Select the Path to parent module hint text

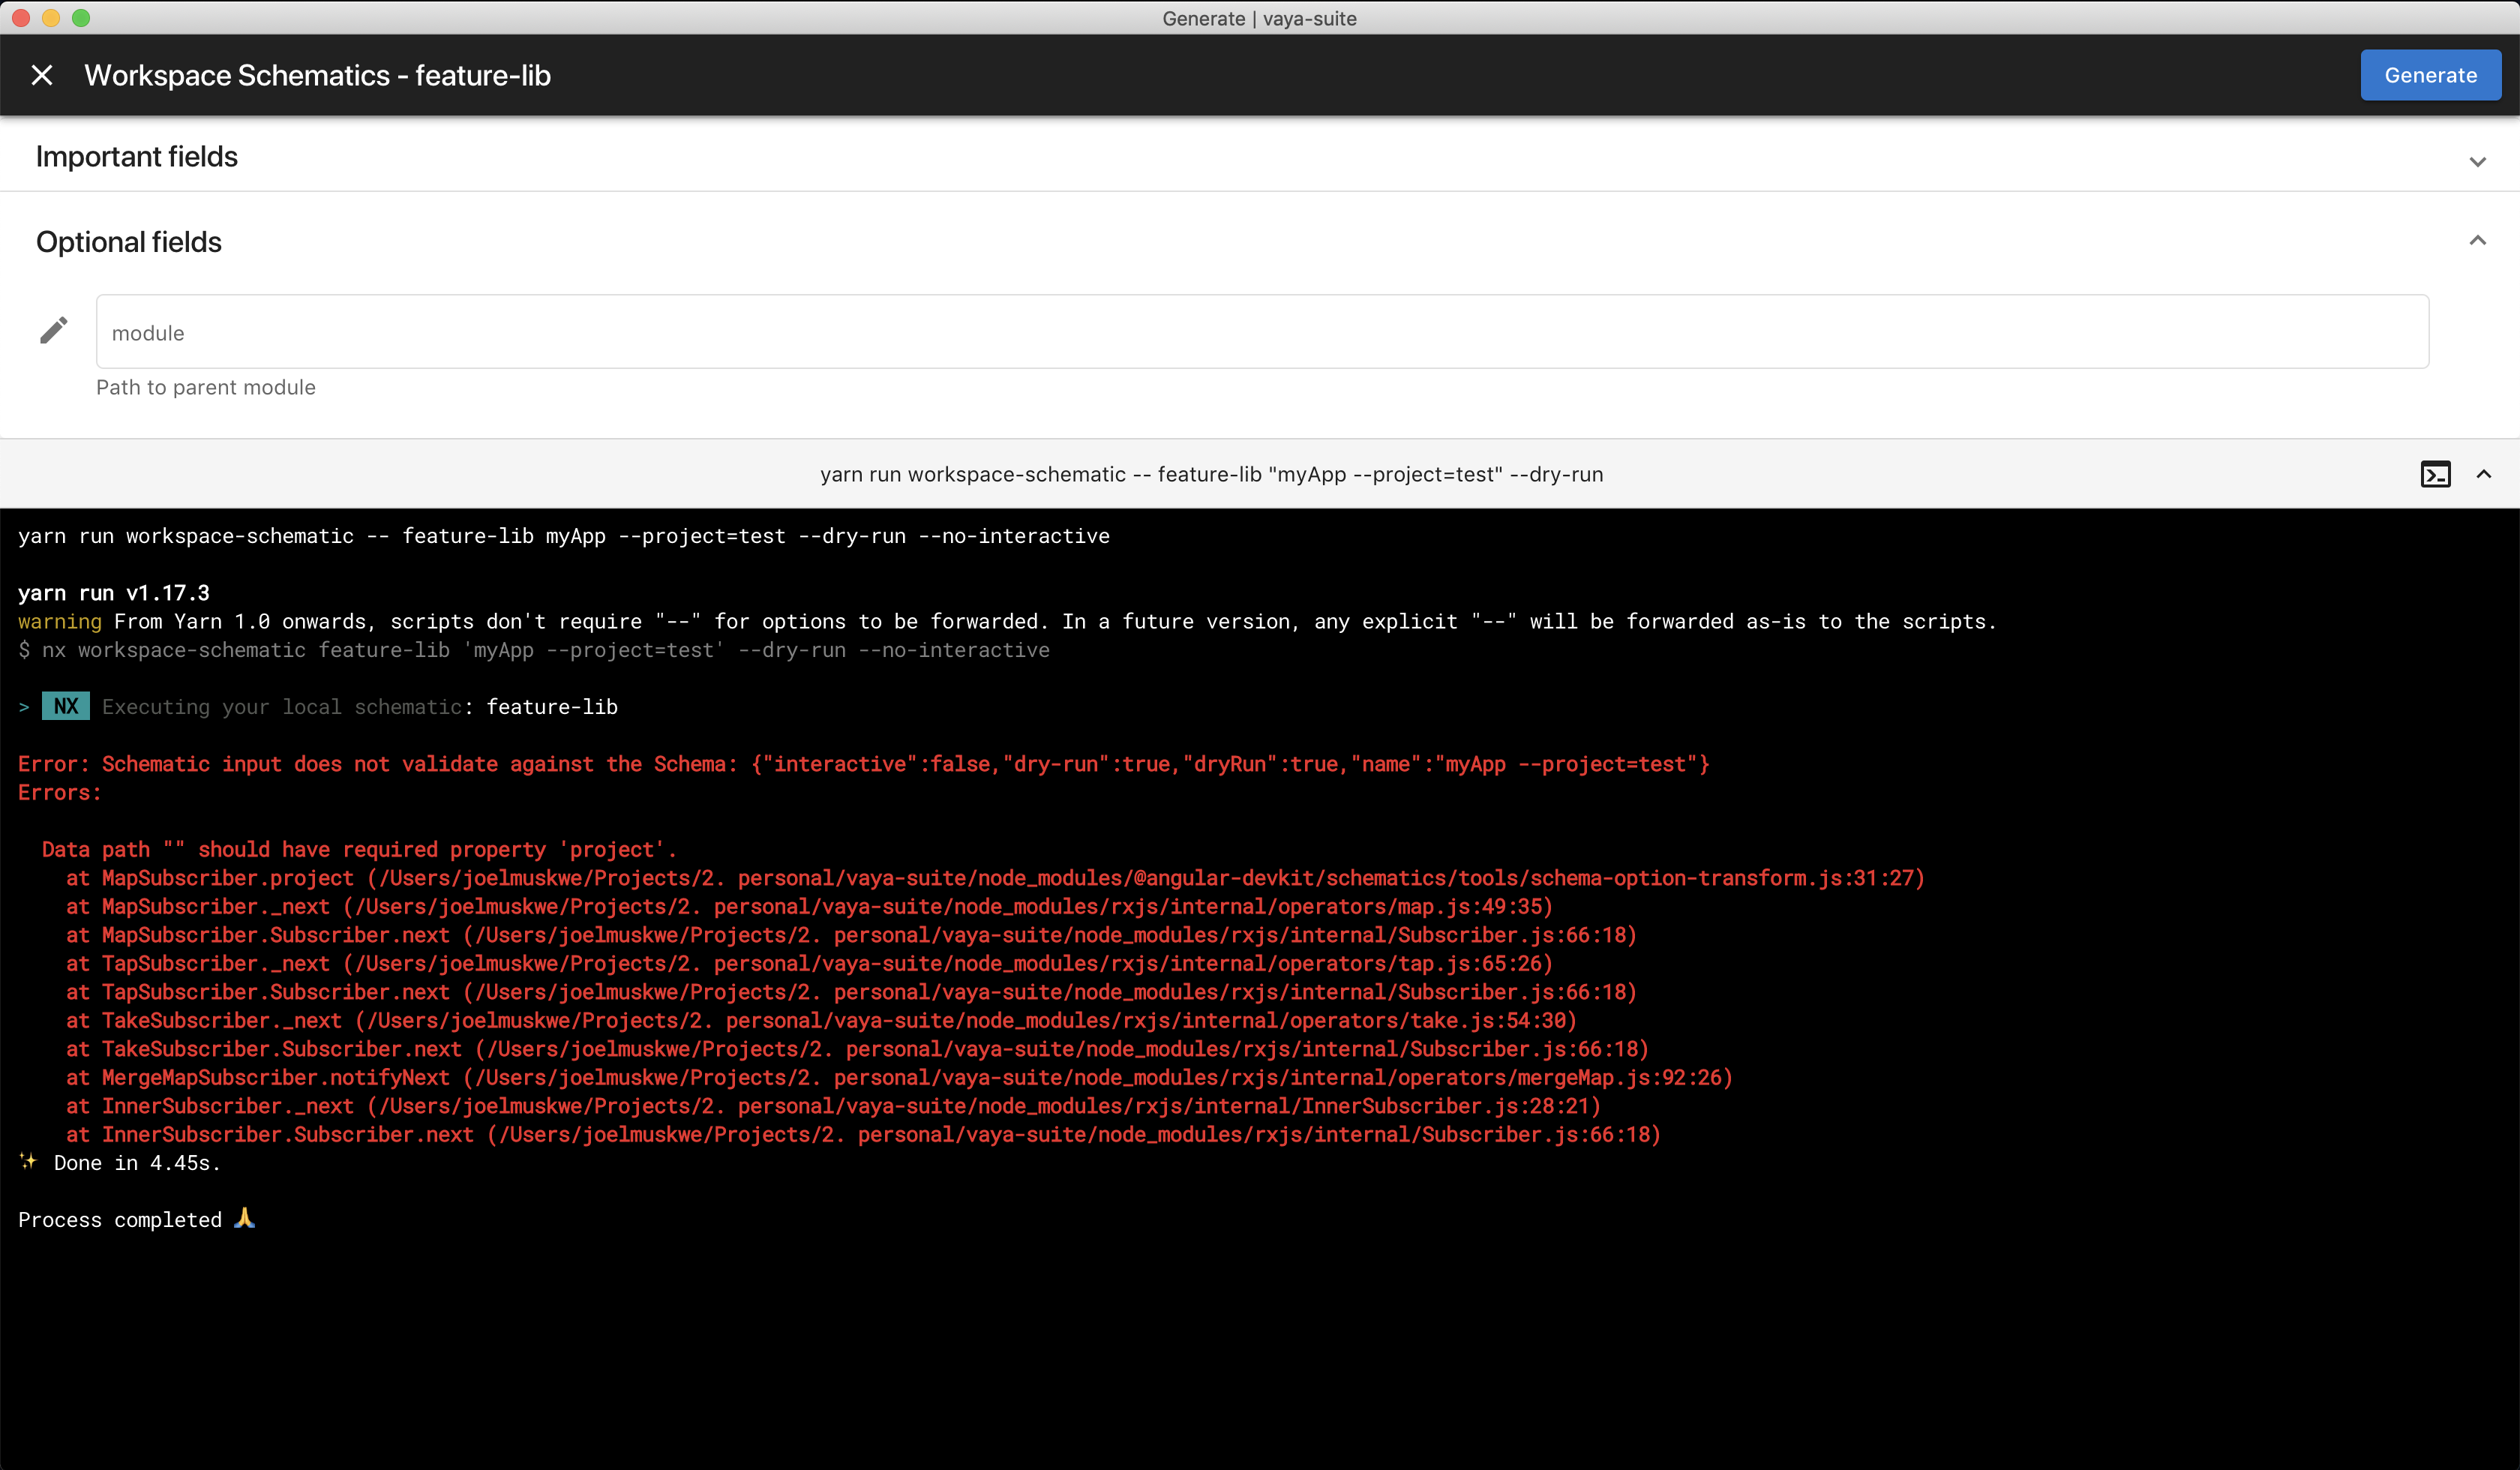(x=206, y=387)
